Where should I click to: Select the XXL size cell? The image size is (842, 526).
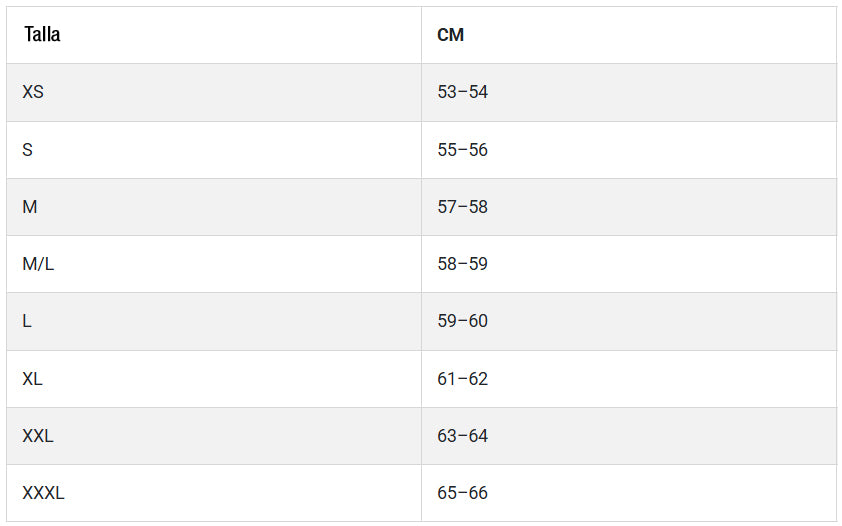(38, 436)
